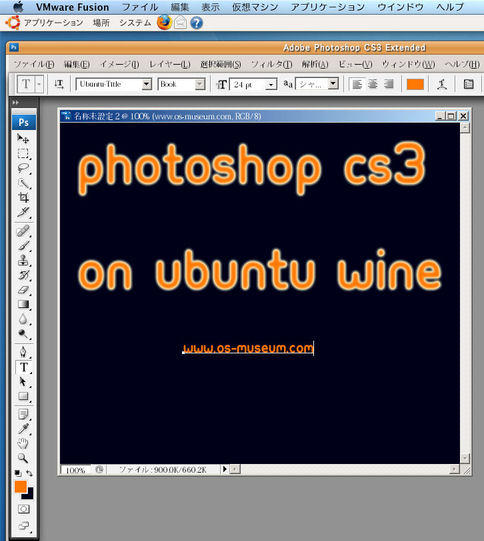Reset default foreground and background colors

pyautogui.click(x=18, y=473)
